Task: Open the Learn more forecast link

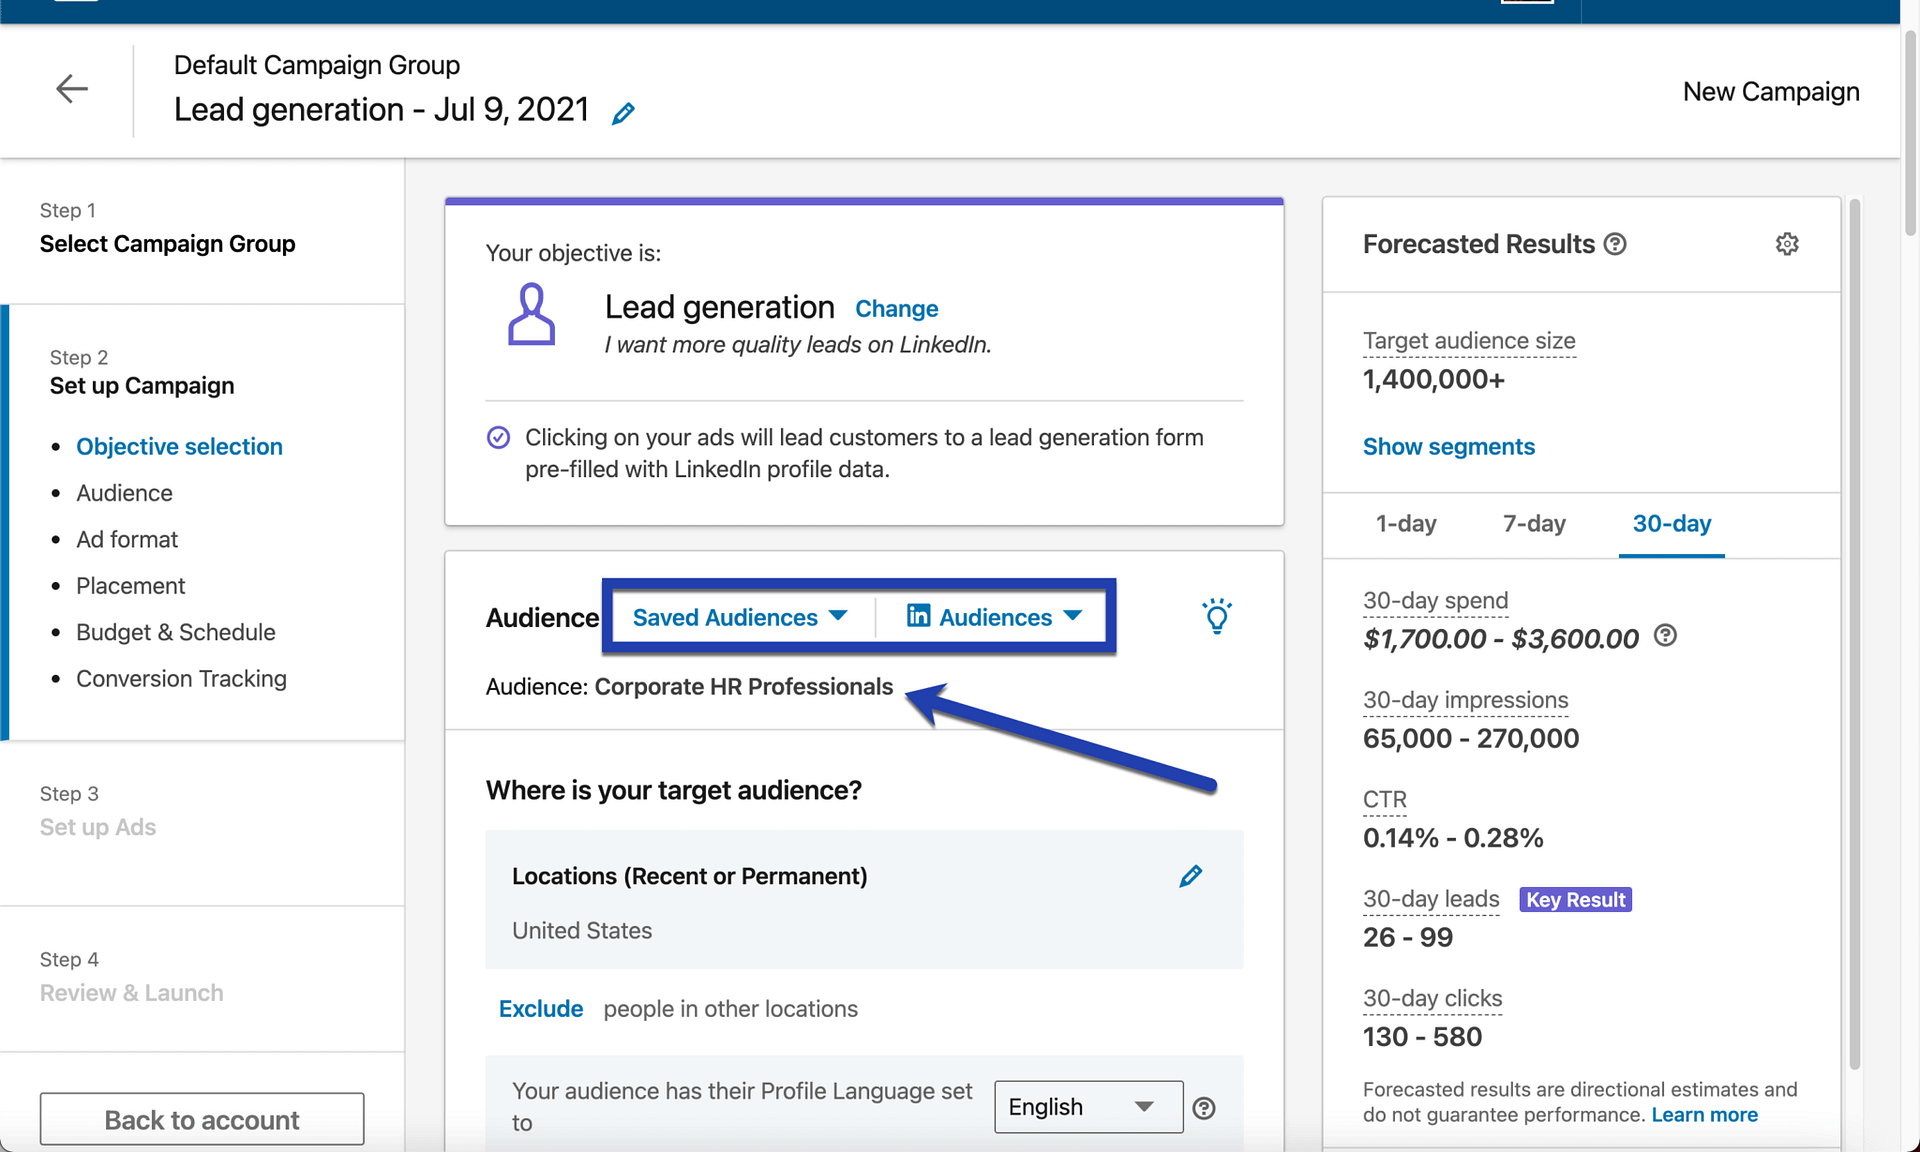Action: click(1704, 1115)
